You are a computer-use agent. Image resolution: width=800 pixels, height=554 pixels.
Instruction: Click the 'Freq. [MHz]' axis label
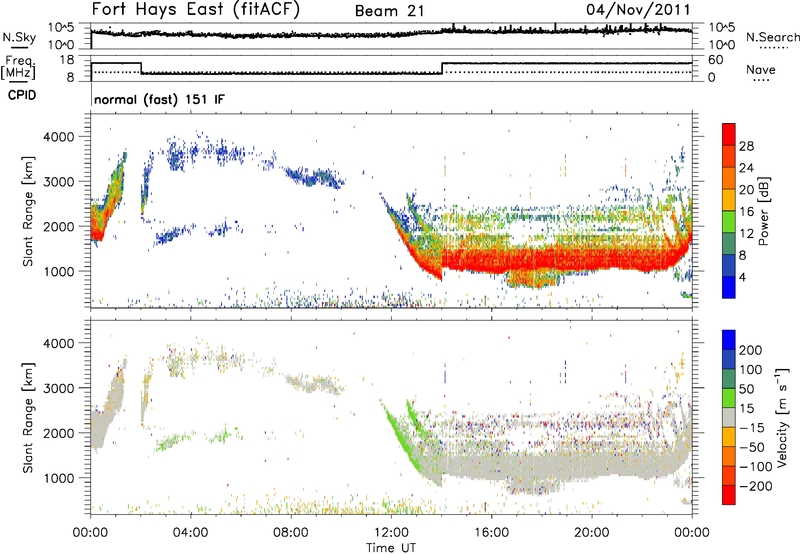18,67
